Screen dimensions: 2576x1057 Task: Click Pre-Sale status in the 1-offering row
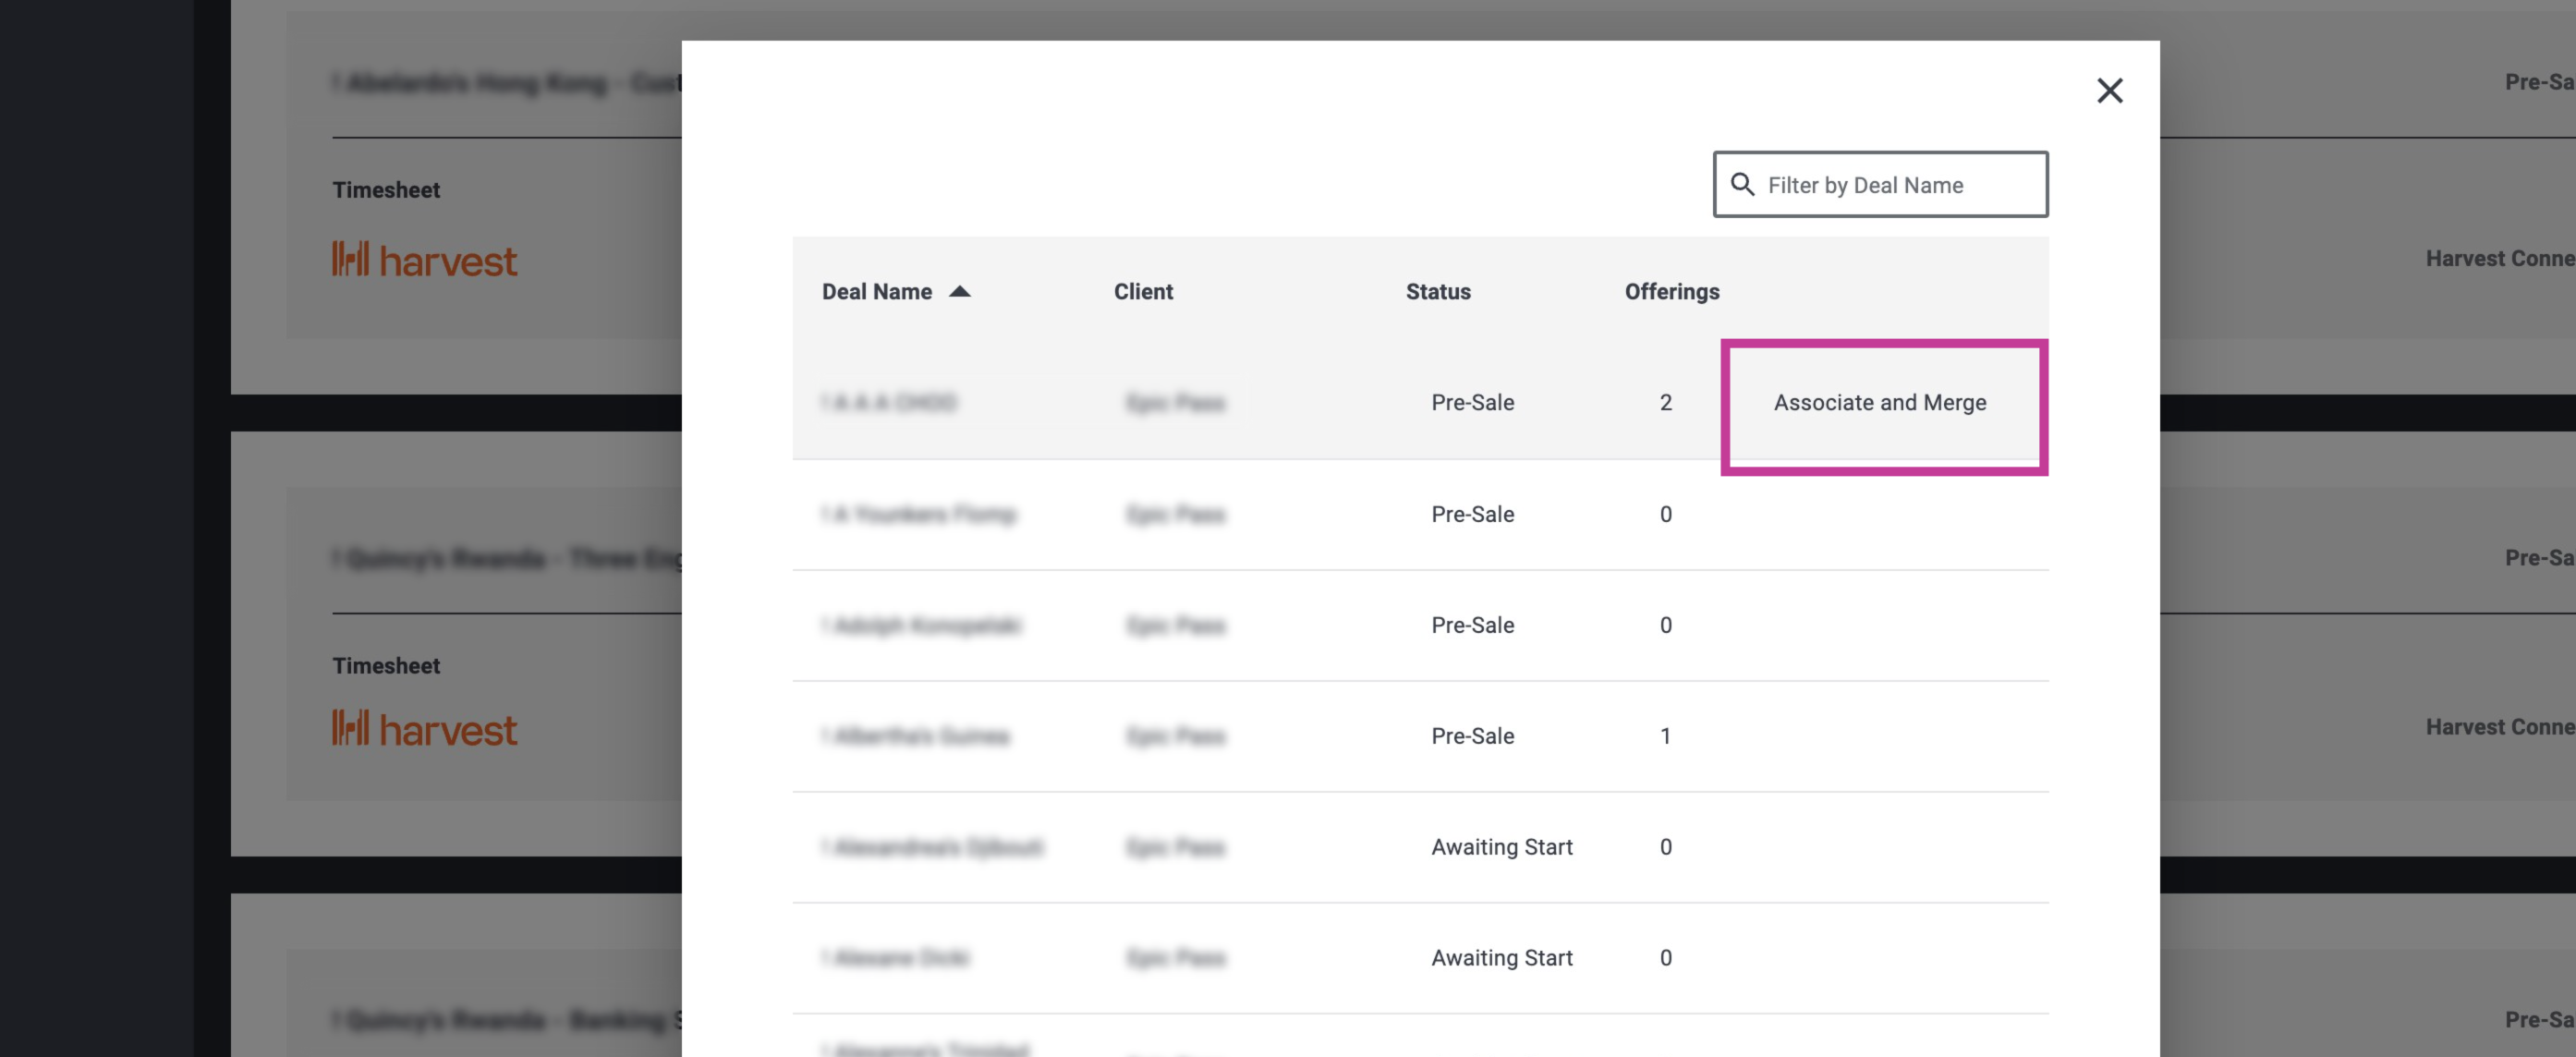[x=1472, y=736]
